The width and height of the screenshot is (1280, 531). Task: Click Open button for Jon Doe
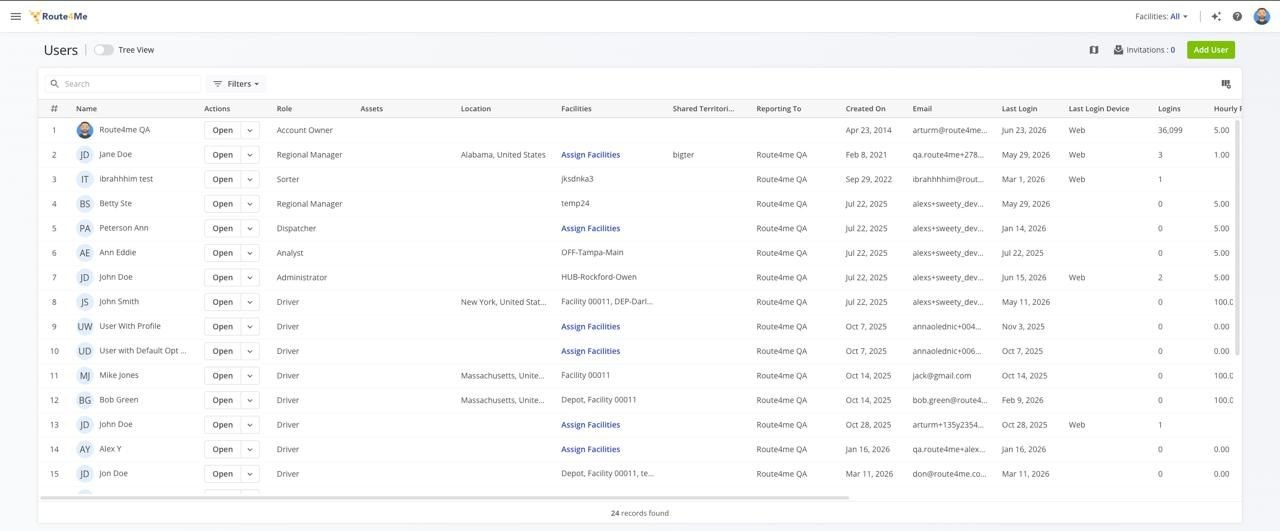click(222, 474)
